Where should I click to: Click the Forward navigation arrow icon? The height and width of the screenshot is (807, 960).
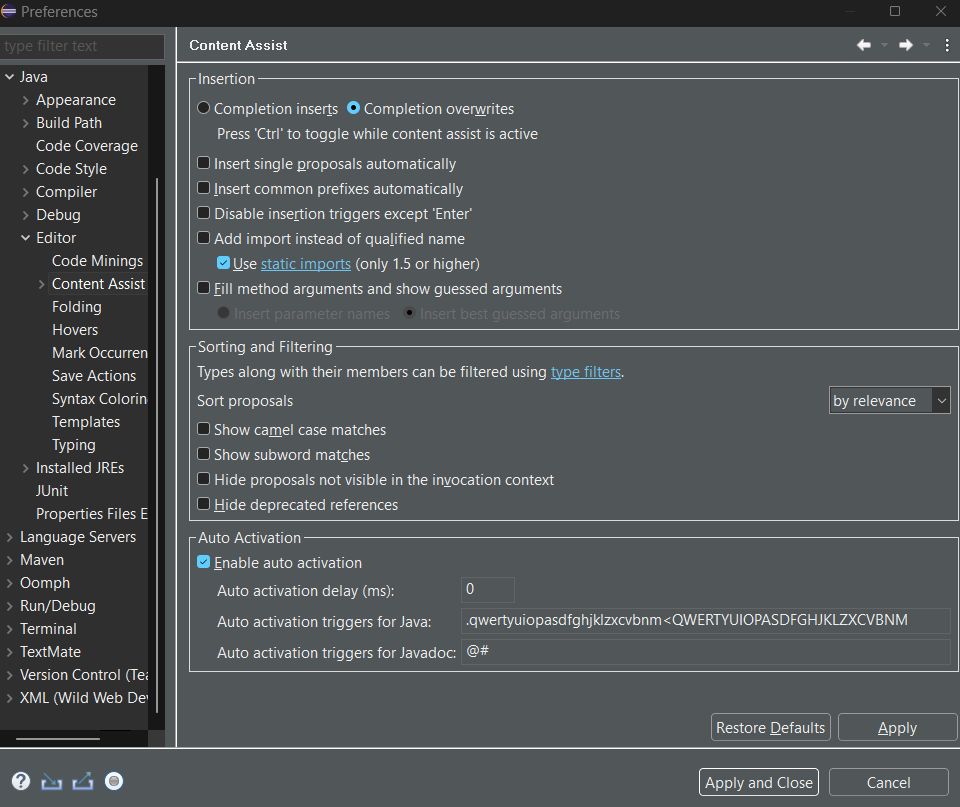pyautogui.click(x=906, y=45)
